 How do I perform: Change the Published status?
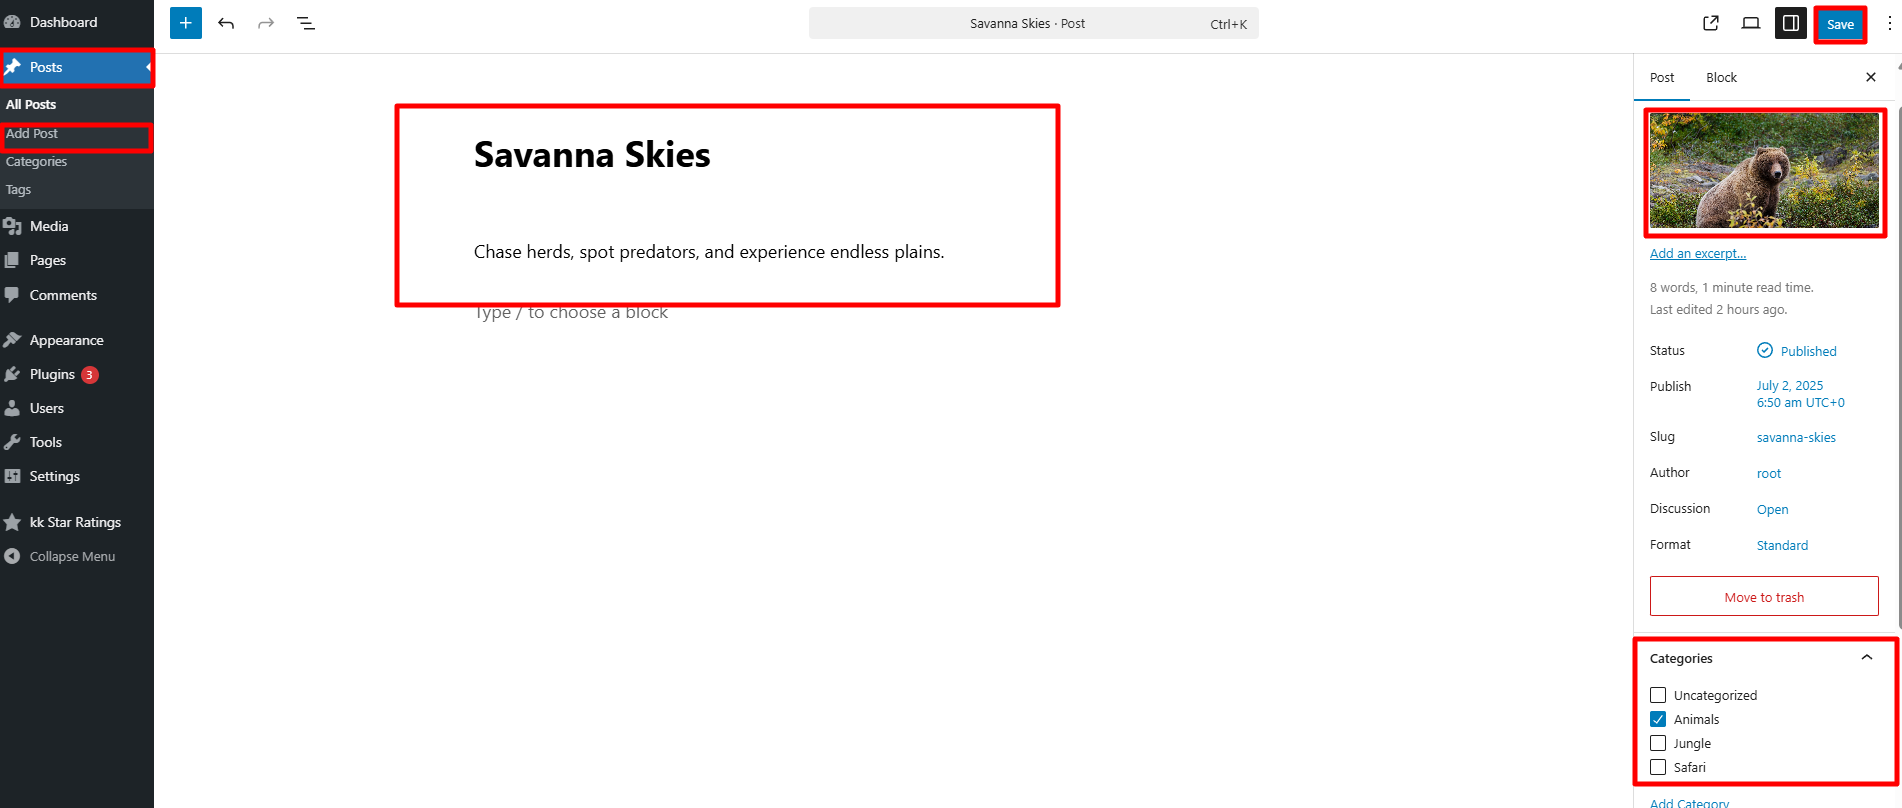[x=1797, y=351]
